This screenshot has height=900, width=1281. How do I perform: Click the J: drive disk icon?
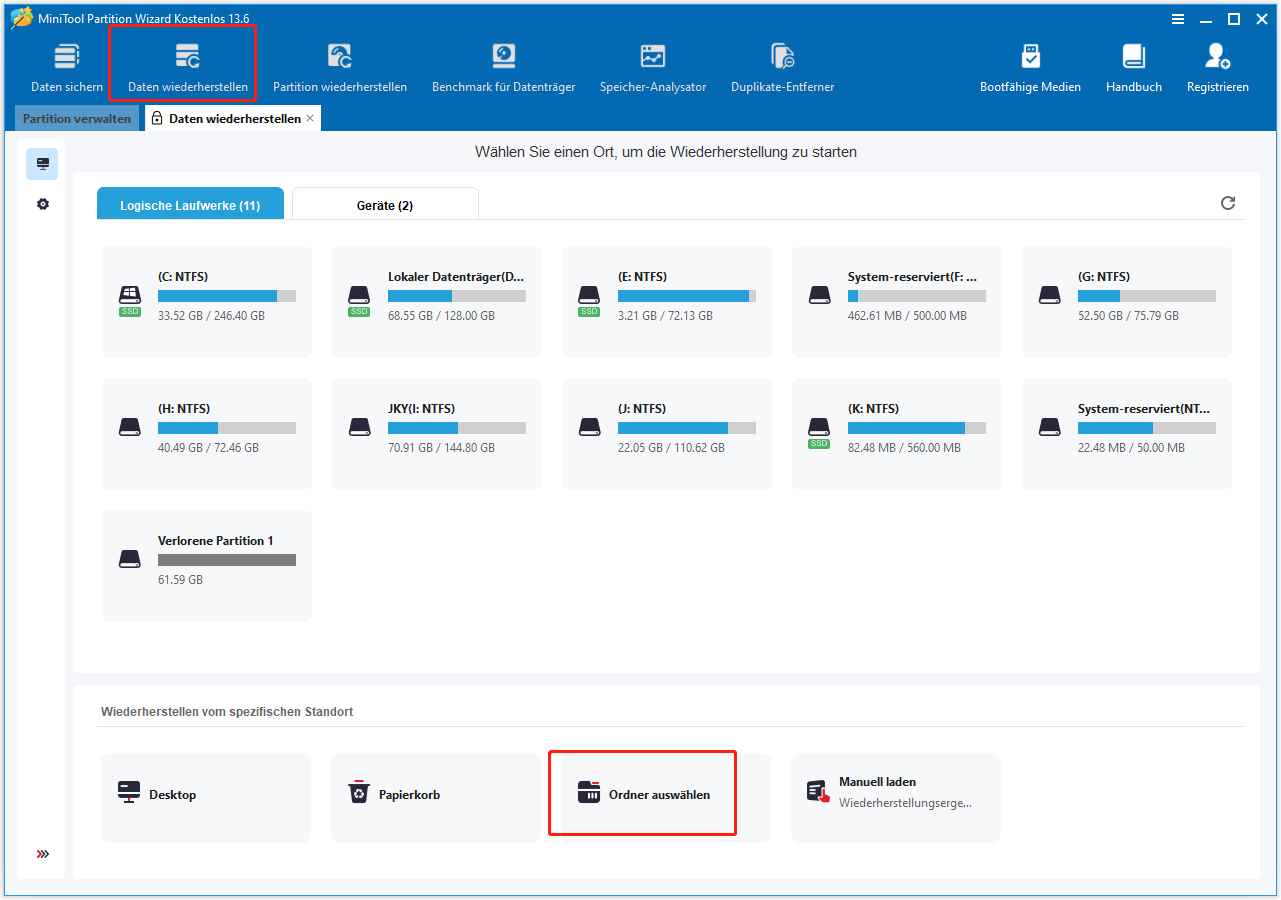pyautogui.click(x=590, y=427)
